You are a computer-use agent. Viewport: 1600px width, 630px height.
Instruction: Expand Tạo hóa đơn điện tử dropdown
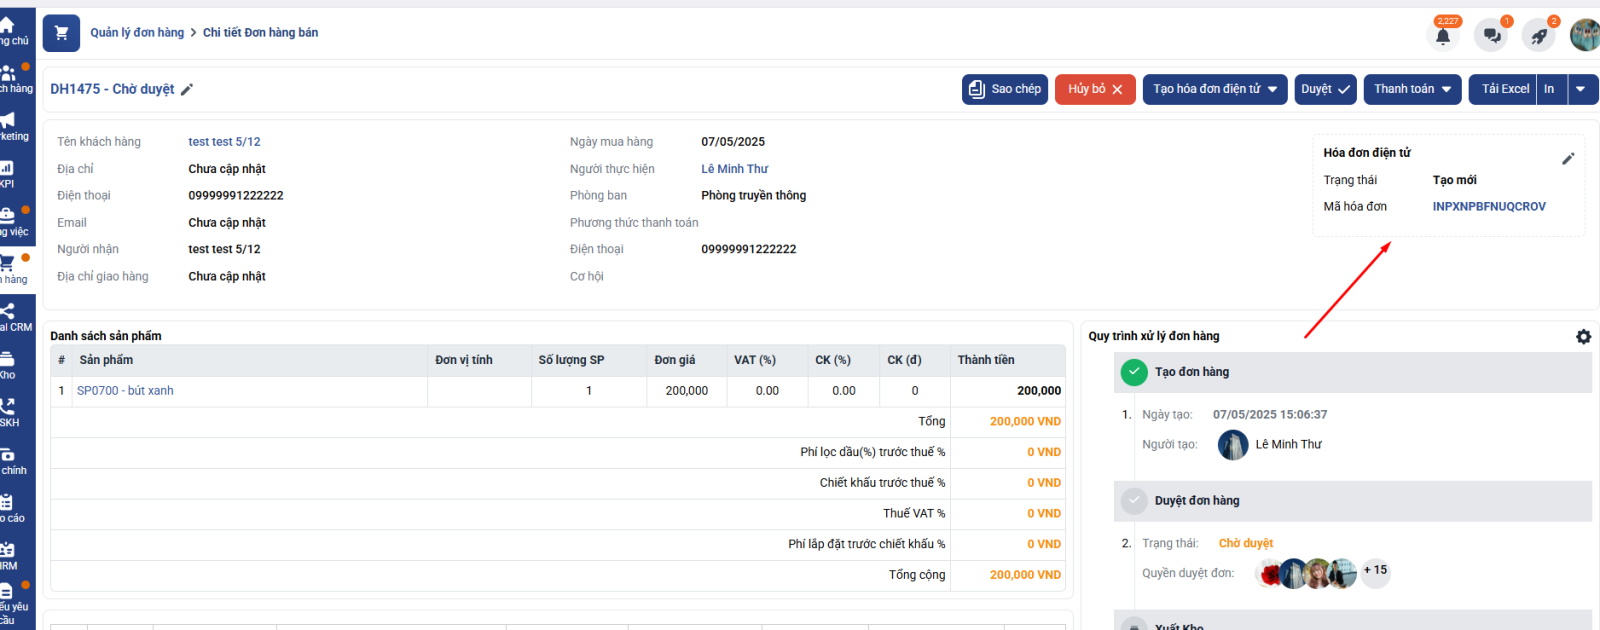pyautogui.click(x=1214, y=89)
